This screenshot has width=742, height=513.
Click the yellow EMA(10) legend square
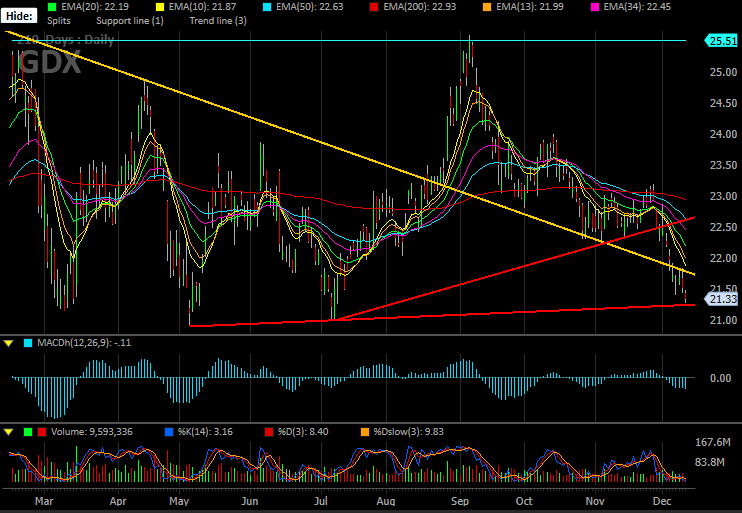click(159, 7)
